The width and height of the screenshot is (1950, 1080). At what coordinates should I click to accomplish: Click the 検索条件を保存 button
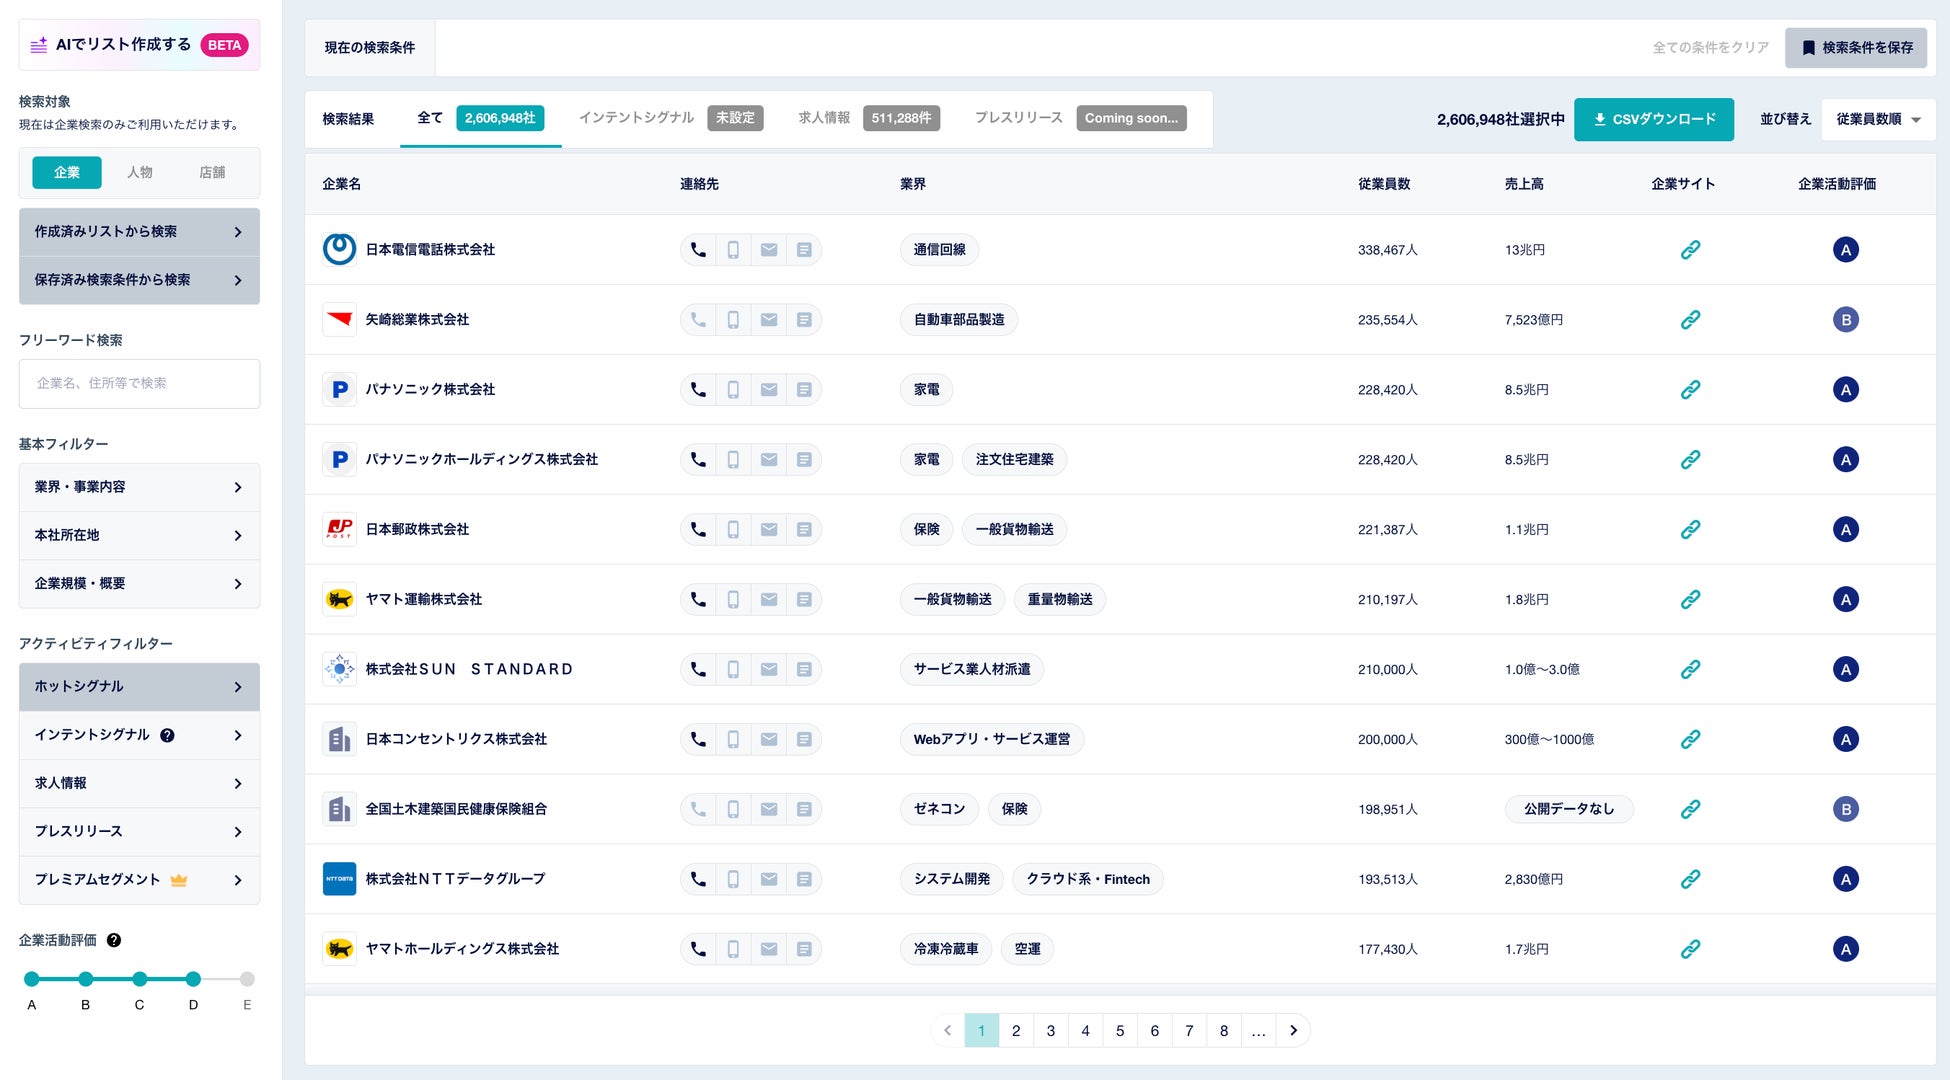[x=1856, y=48]
